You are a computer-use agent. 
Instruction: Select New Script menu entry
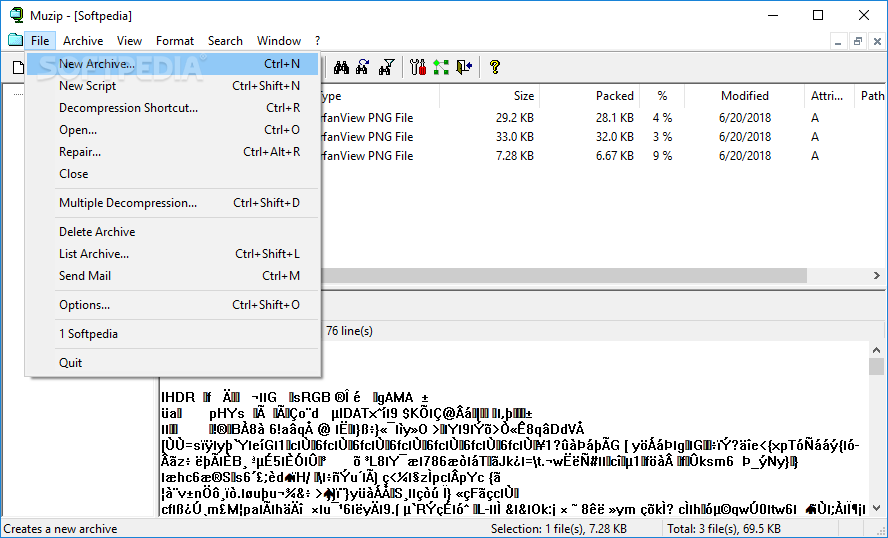coord(173,86)
